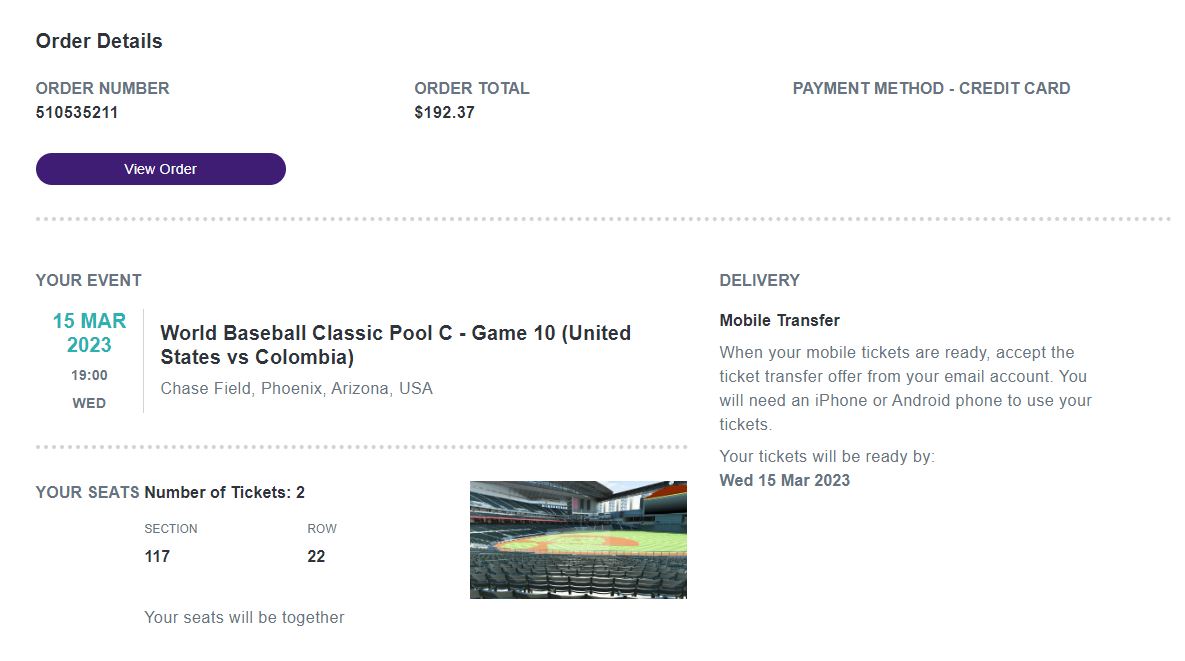Click the order total amount $192.37

(x=444, y=113)
